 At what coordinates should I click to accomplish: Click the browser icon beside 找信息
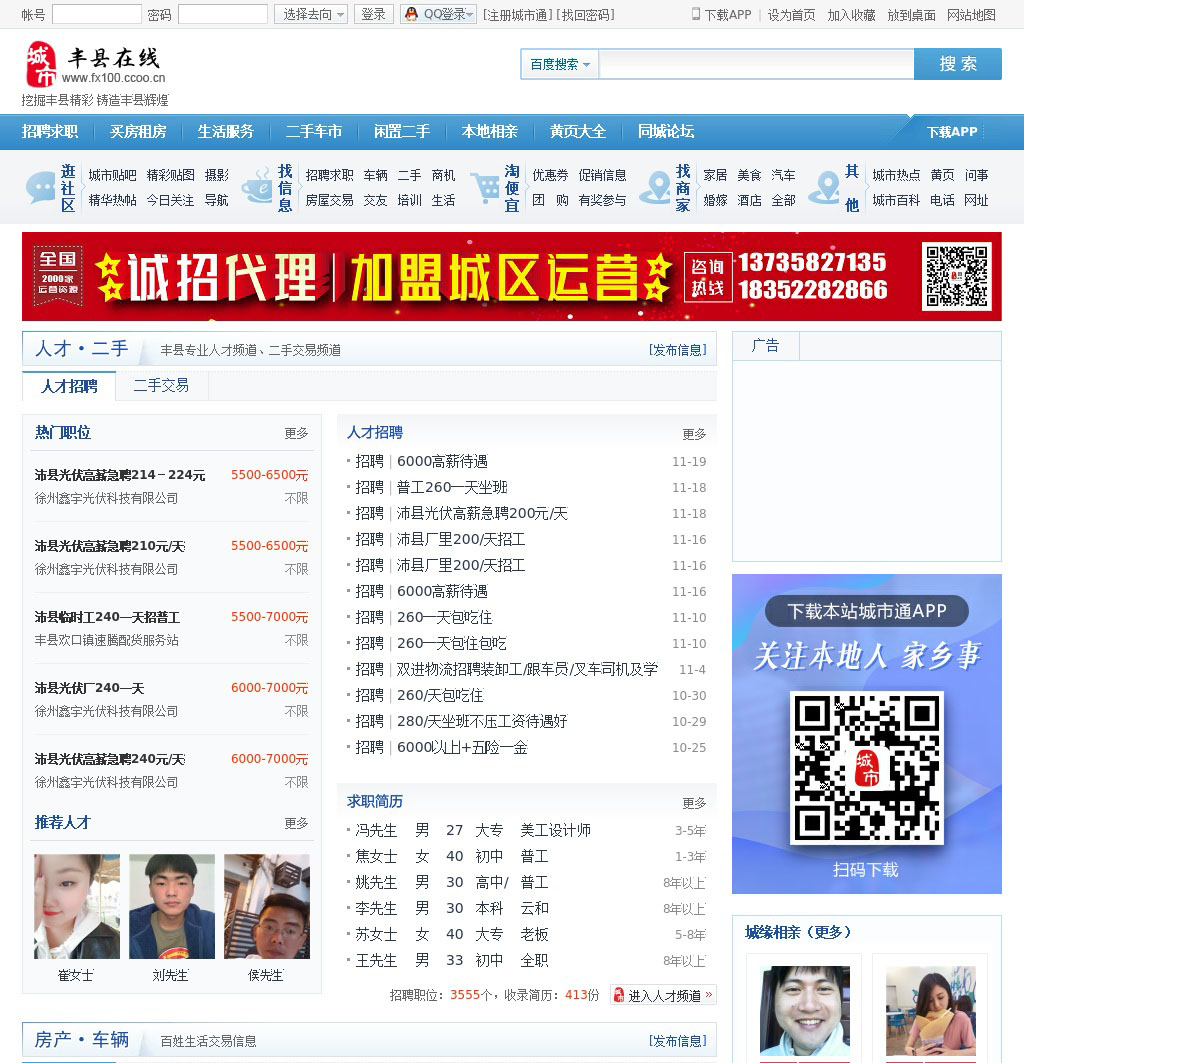point(257,188)
